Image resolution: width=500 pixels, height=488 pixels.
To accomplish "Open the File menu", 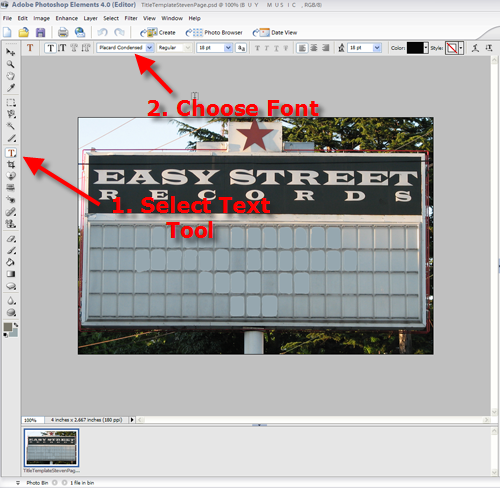I will [7, 18].
